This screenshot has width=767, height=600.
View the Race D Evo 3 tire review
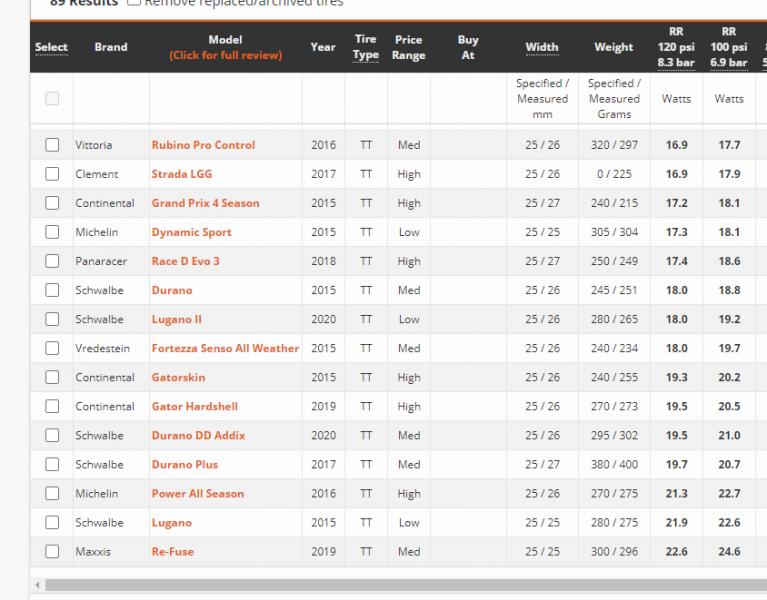click(185, 261)
